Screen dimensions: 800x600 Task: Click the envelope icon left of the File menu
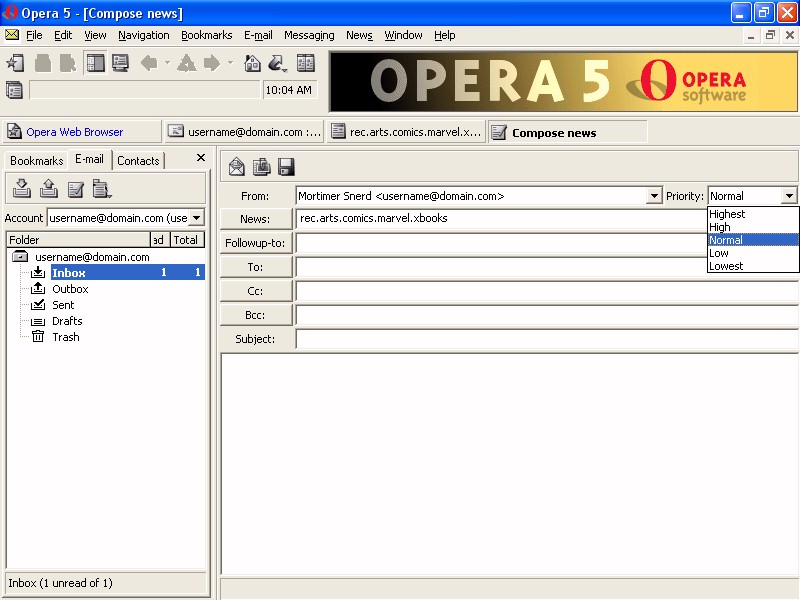(x=12, y=35)
